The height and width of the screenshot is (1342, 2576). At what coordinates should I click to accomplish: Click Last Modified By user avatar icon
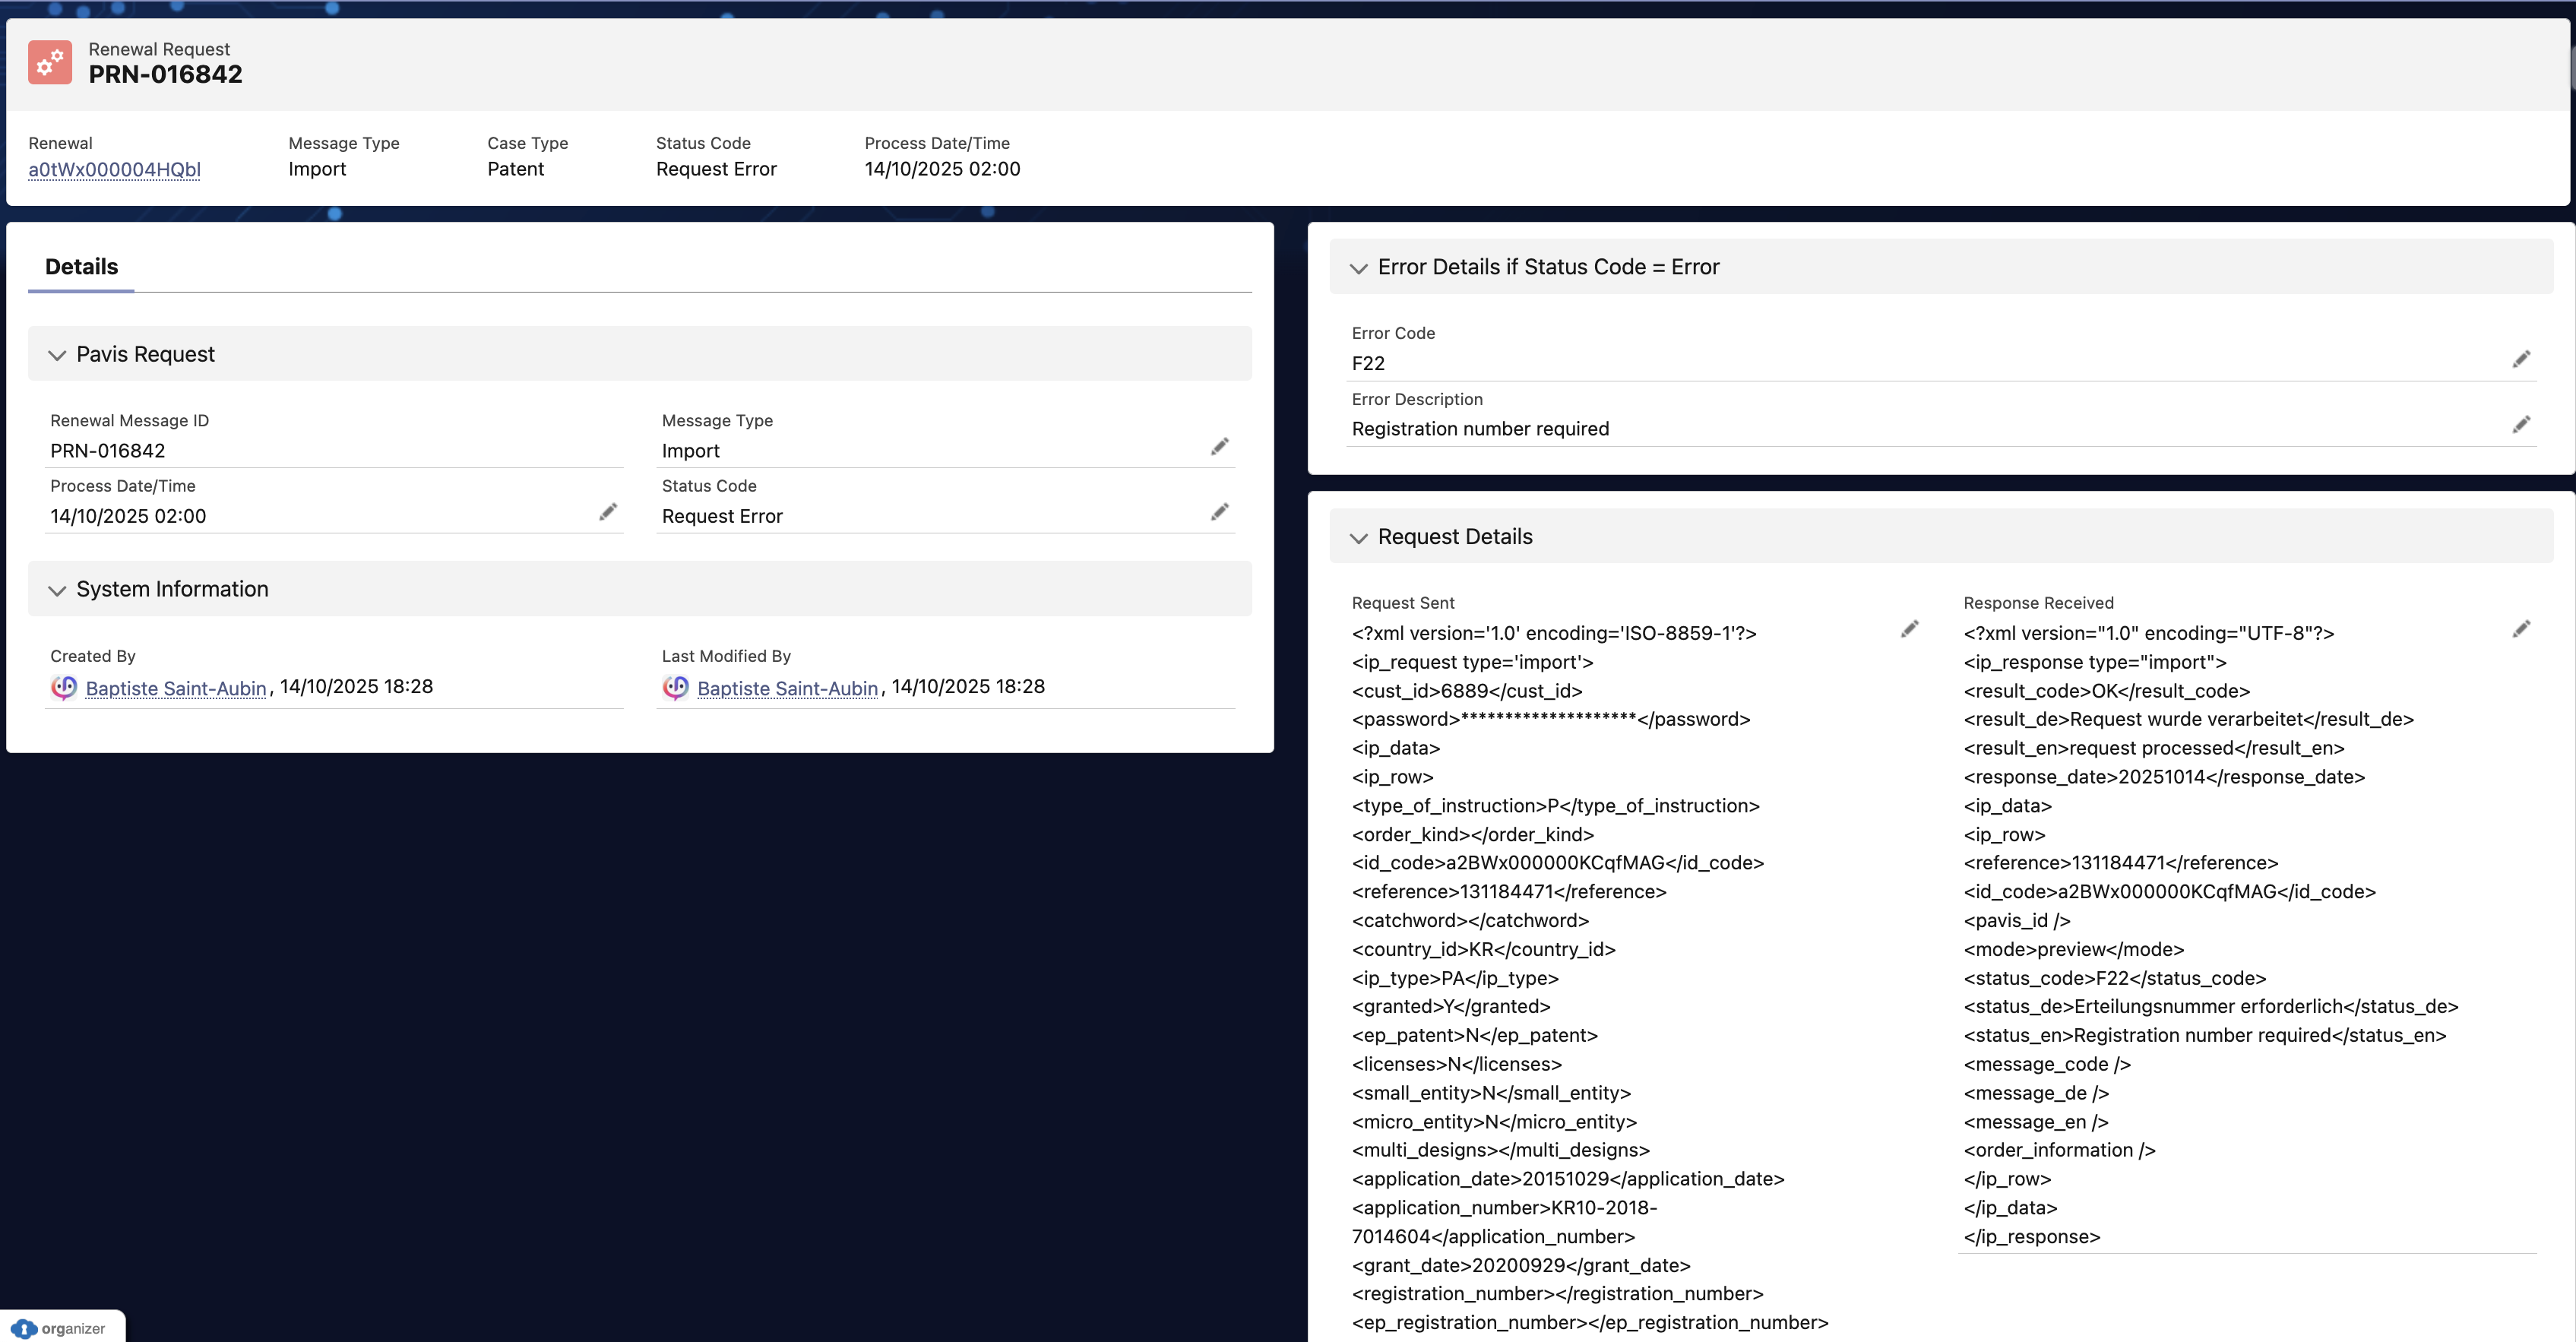click(x=676, y=687)
